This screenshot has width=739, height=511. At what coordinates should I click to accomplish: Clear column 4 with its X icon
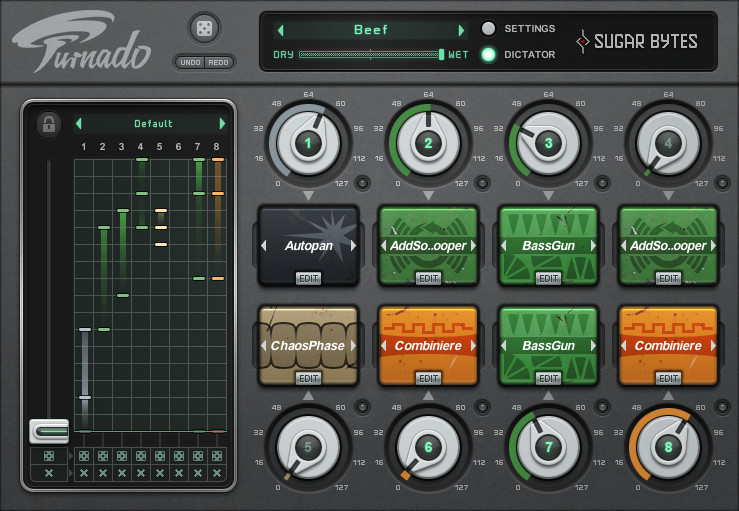tap(141, 473)
